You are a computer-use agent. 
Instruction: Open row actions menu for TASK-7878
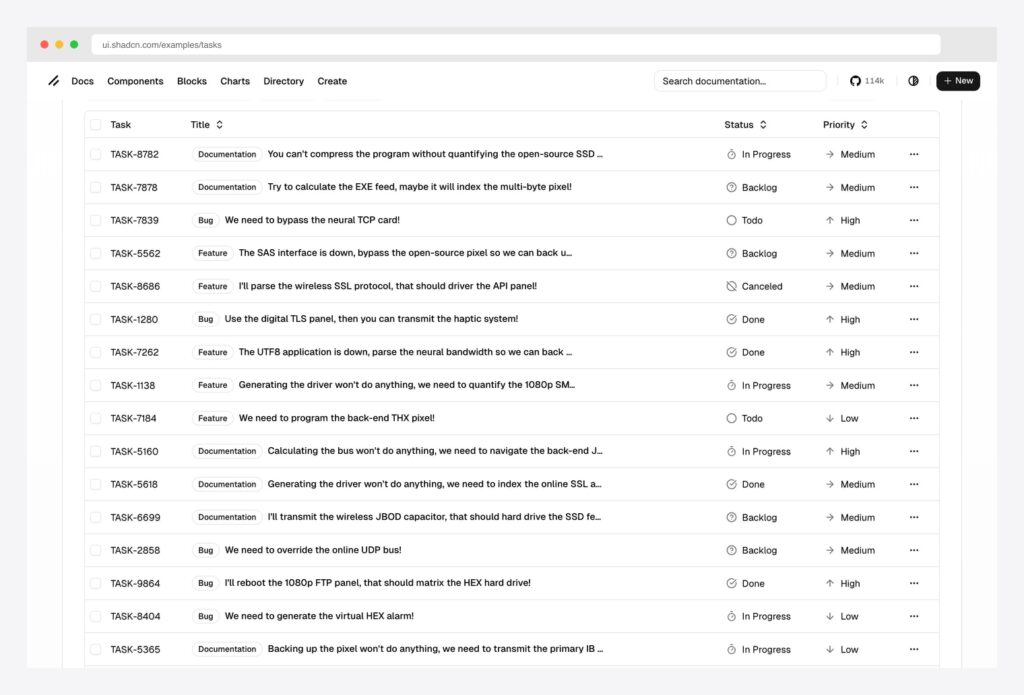[x=914, y=187]
